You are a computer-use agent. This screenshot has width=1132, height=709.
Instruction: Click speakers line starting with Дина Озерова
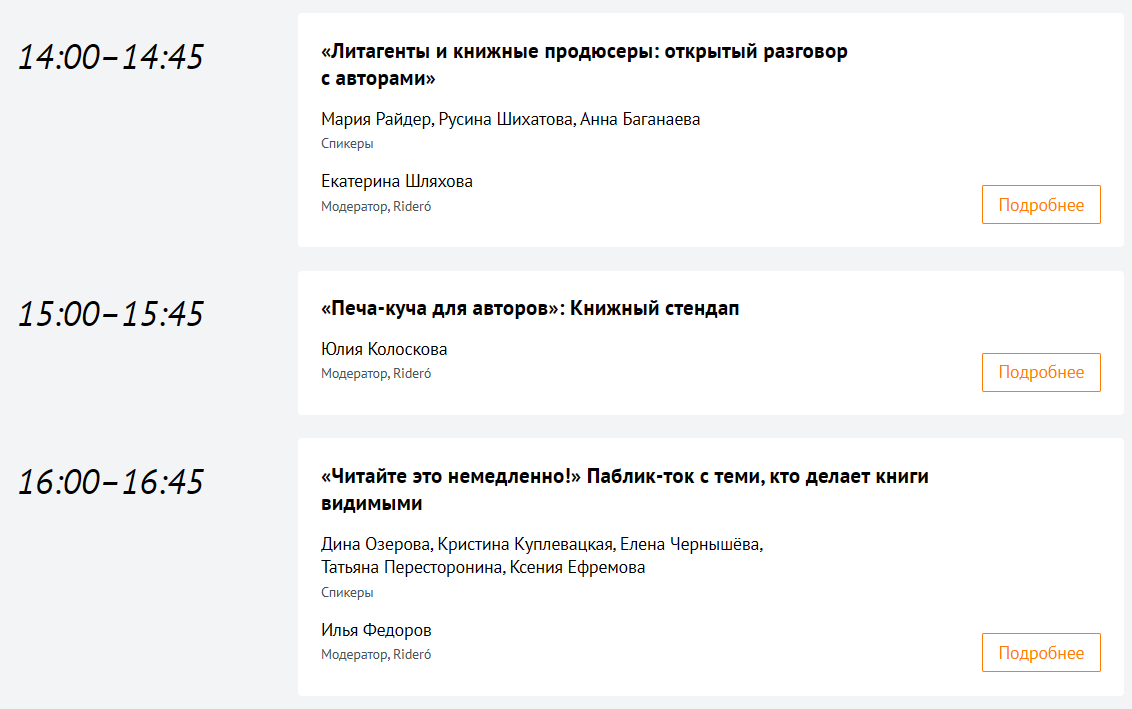(x=542, y=544)
